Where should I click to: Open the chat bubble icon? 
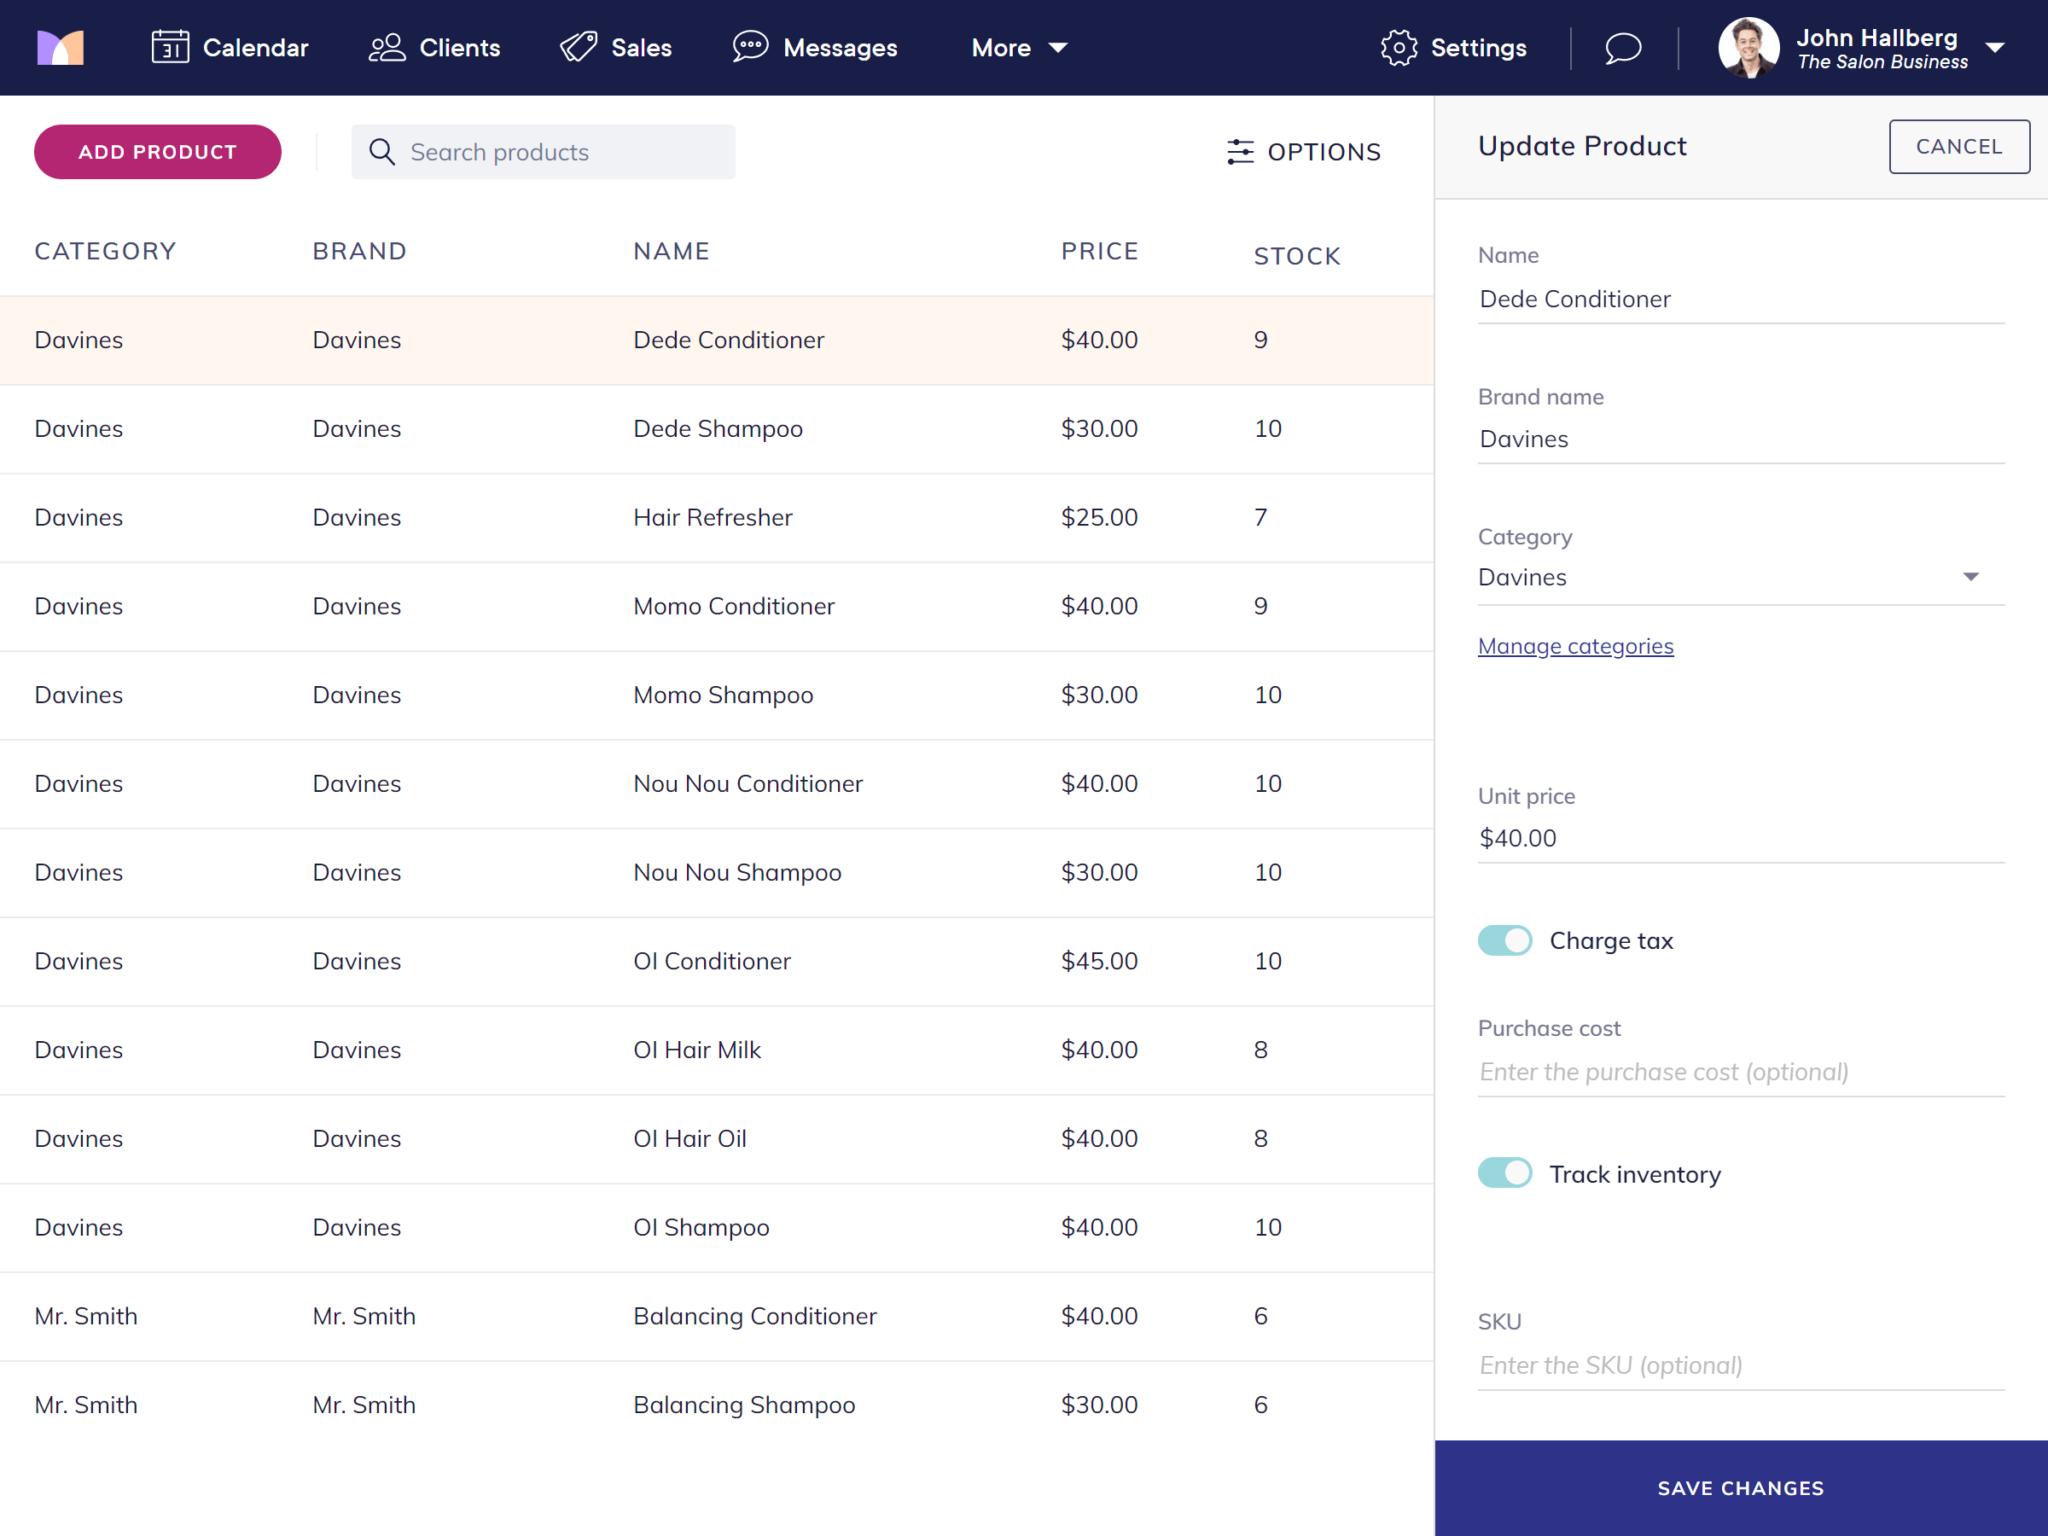[x=1623, y=47]
